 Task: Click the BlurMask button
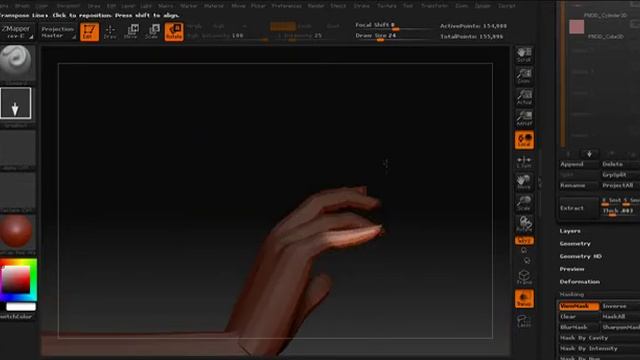(x=579, y=327)
